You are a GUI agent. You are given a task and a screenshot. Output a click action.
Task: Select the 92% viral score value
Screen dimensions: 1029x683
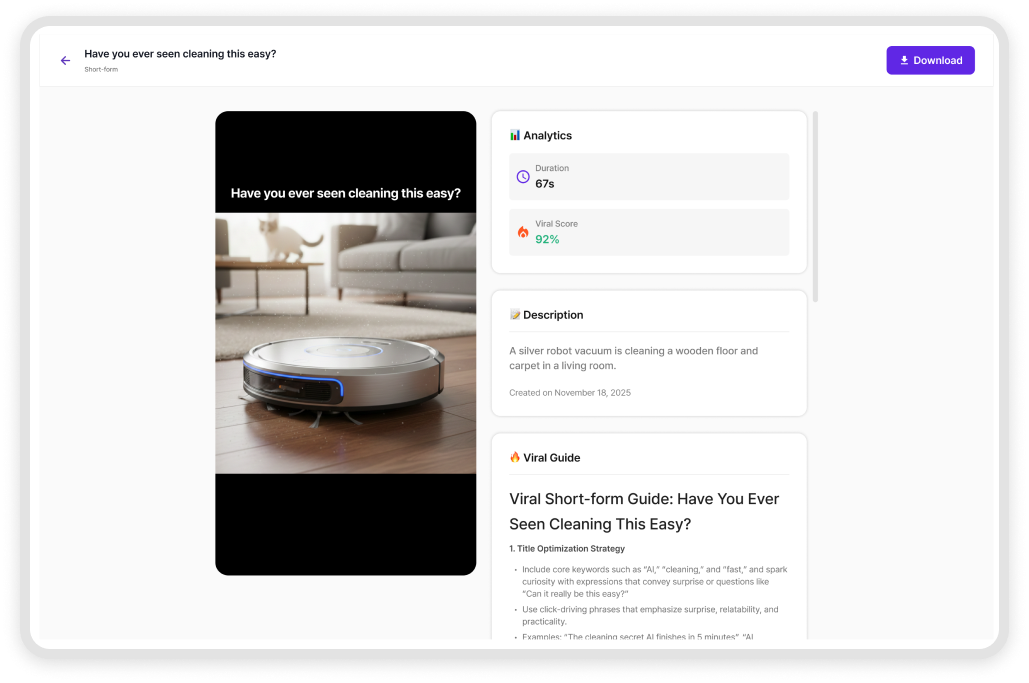pyautogui.click(x=547, y=240)
